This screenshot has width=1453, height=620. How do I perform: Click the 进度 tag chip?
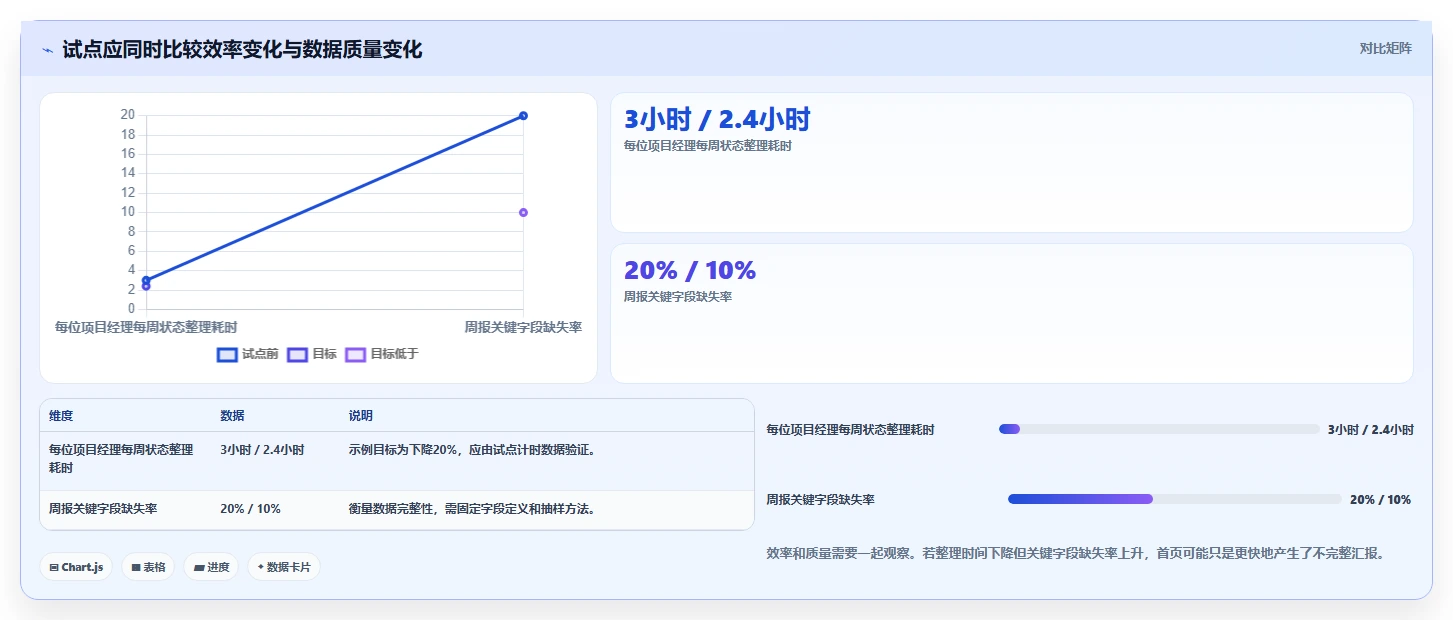(211, 567)
